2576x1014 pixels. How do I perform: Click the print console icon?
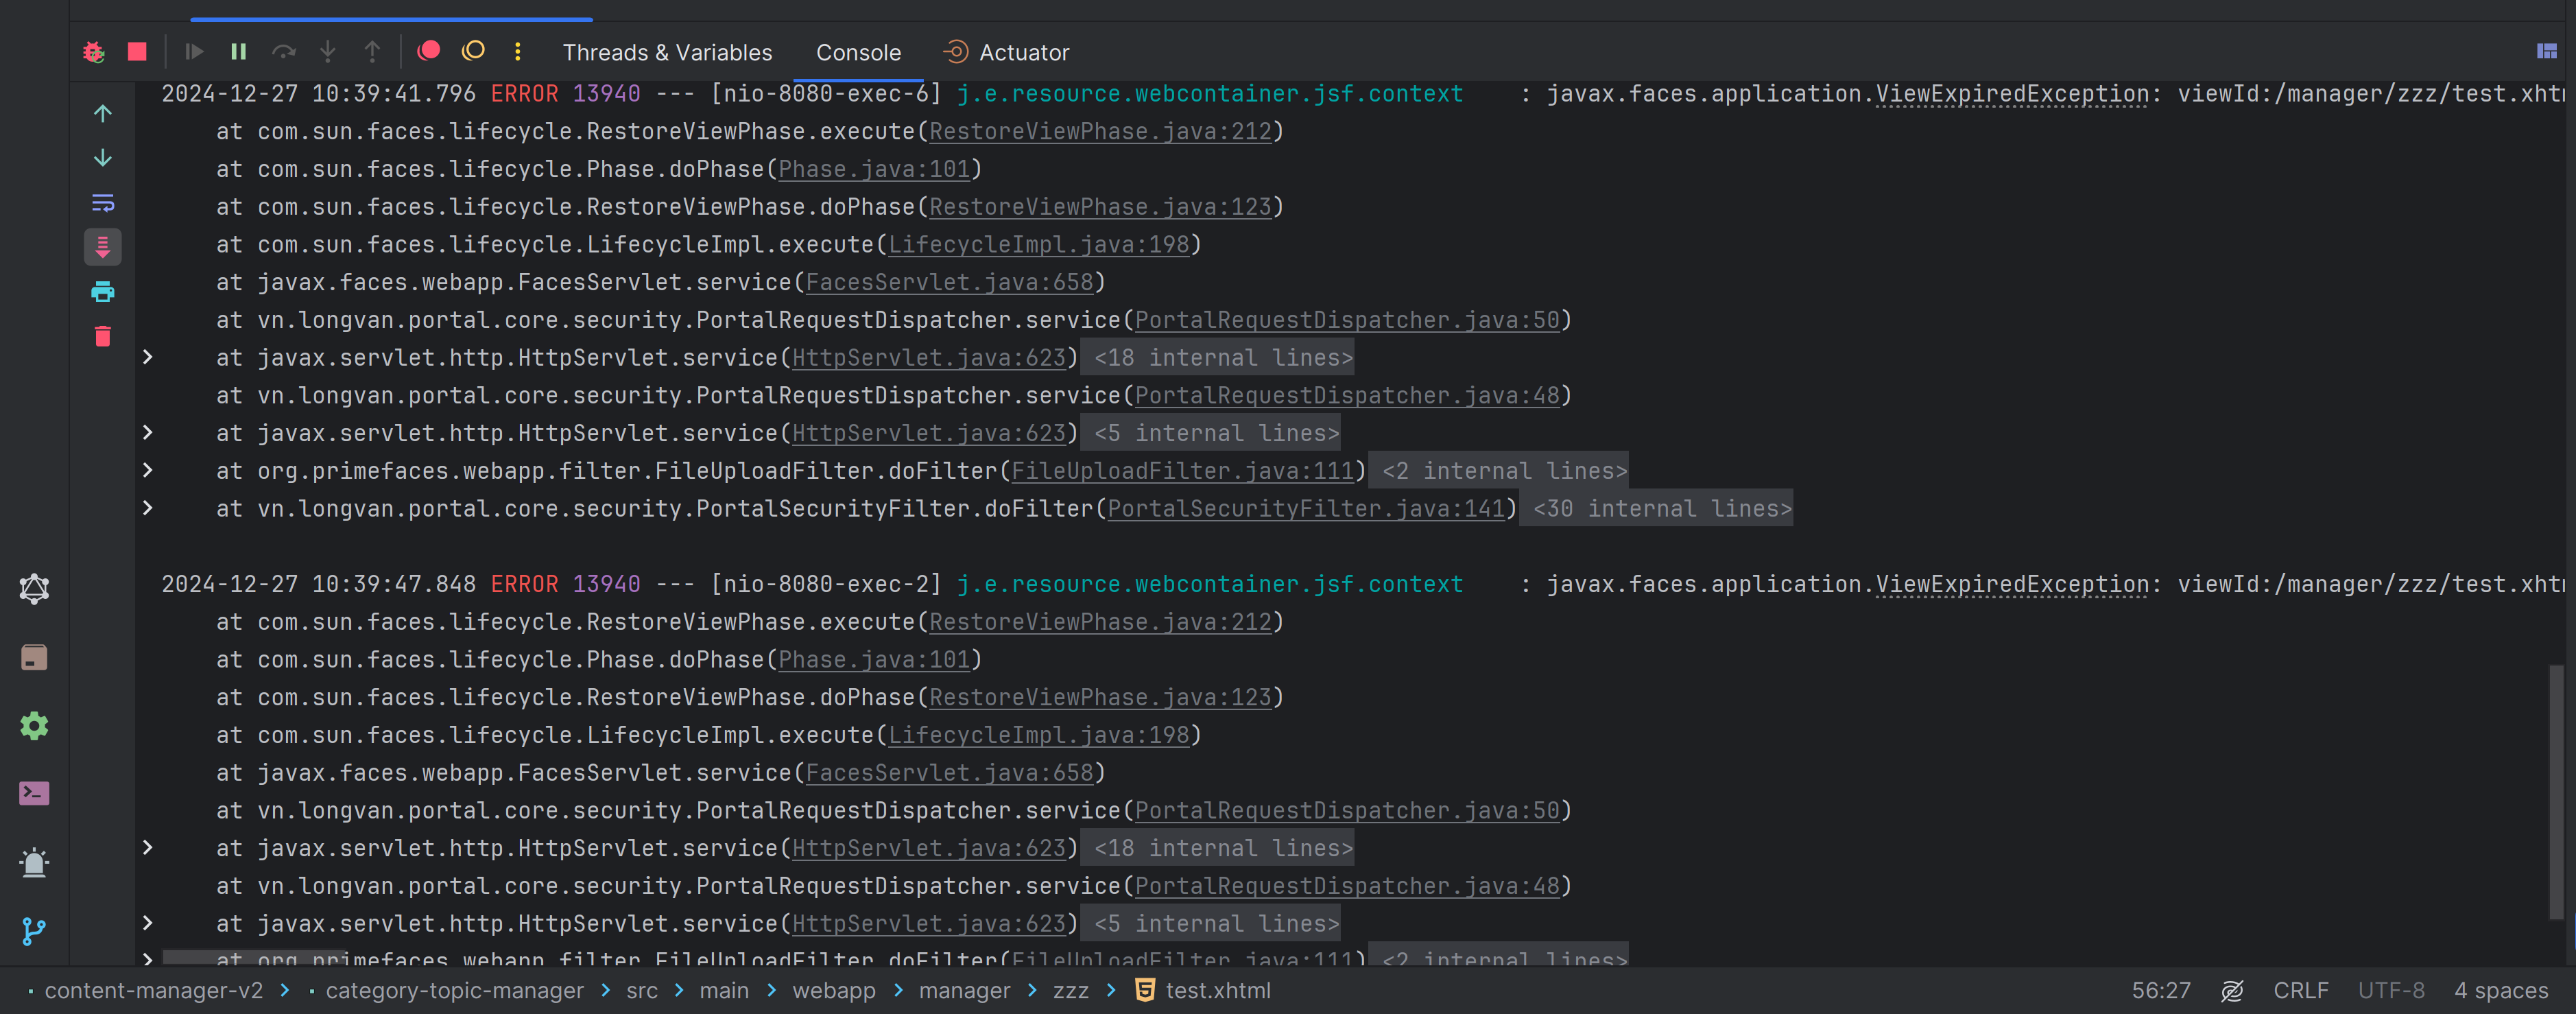pos(103,292)
